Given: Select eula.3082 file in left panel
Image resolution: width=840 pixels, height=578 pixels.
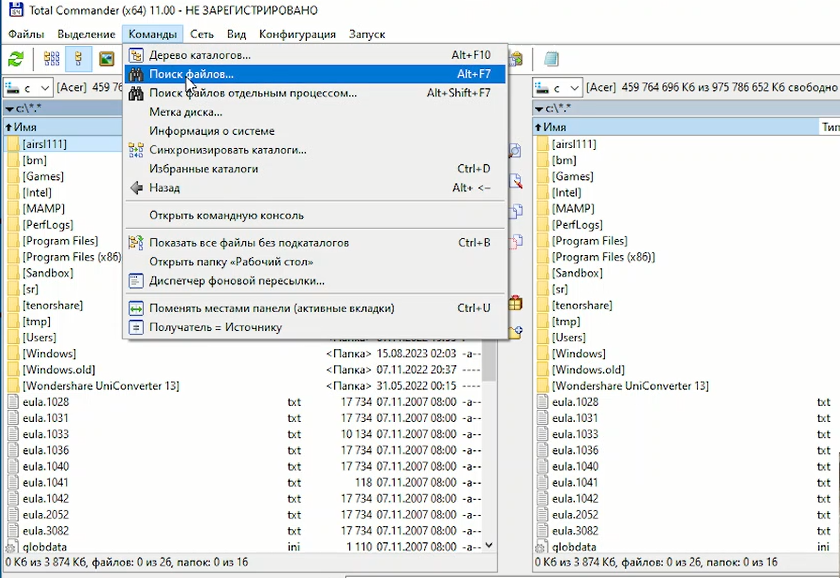Looking at the screenshot, I should (46, 531).
